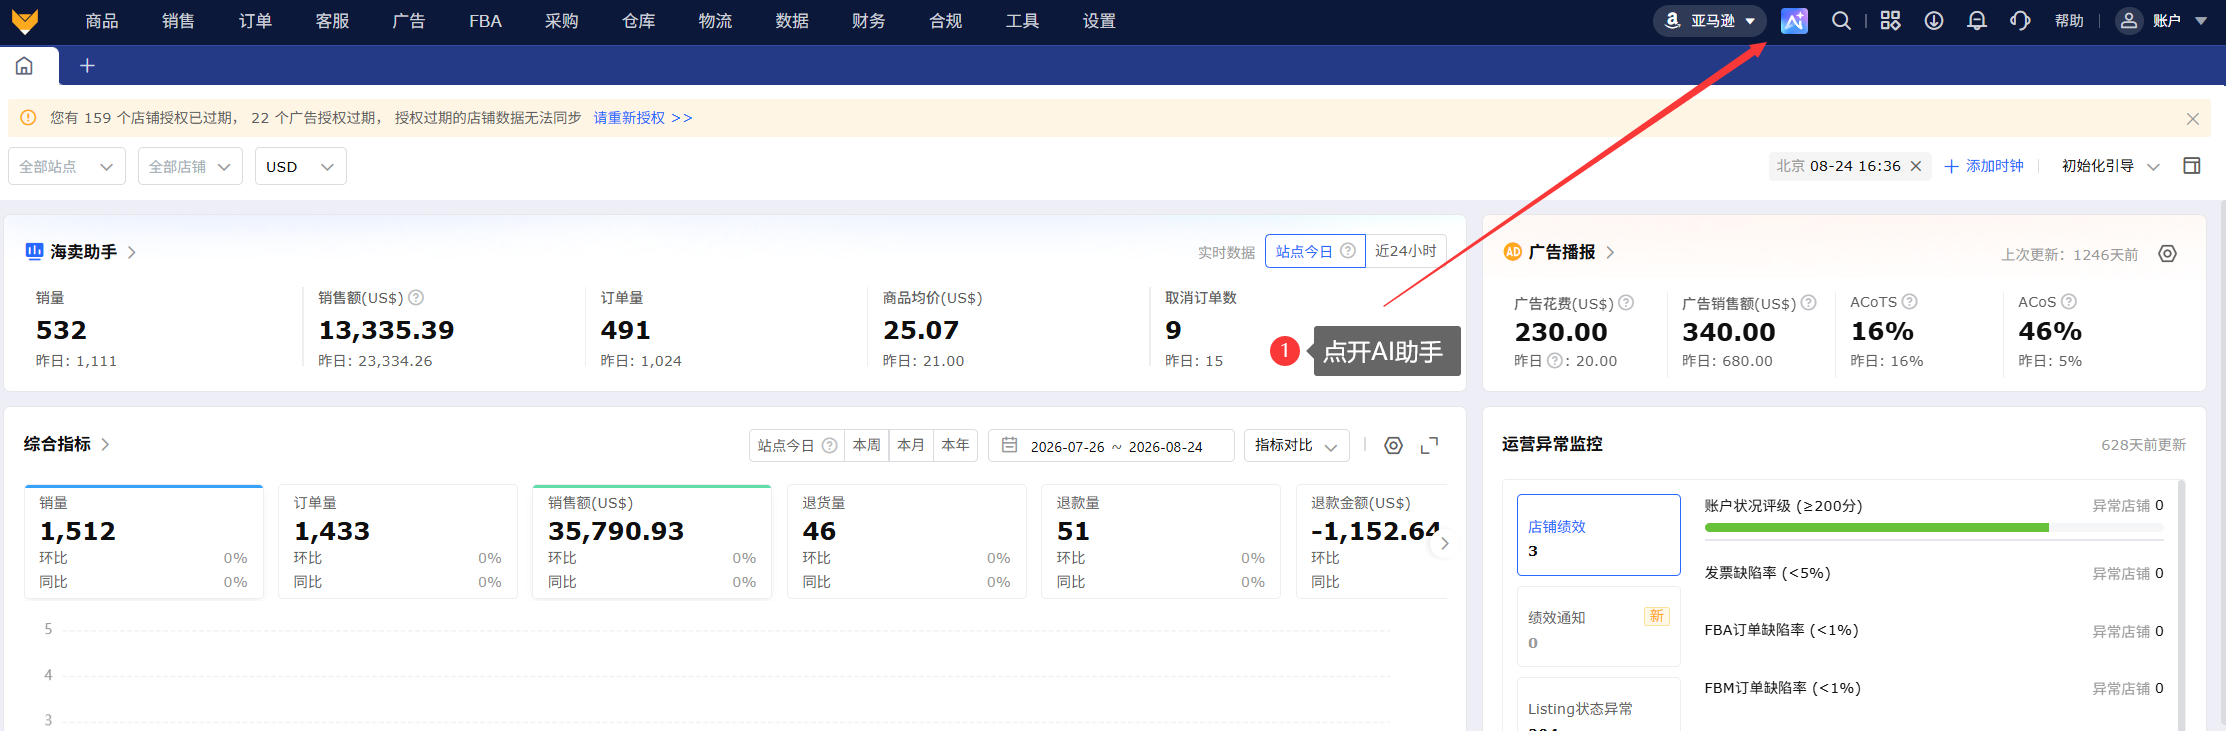Show next metric cards with right arrow
2226x731 pixels.
pos(1443,543)
